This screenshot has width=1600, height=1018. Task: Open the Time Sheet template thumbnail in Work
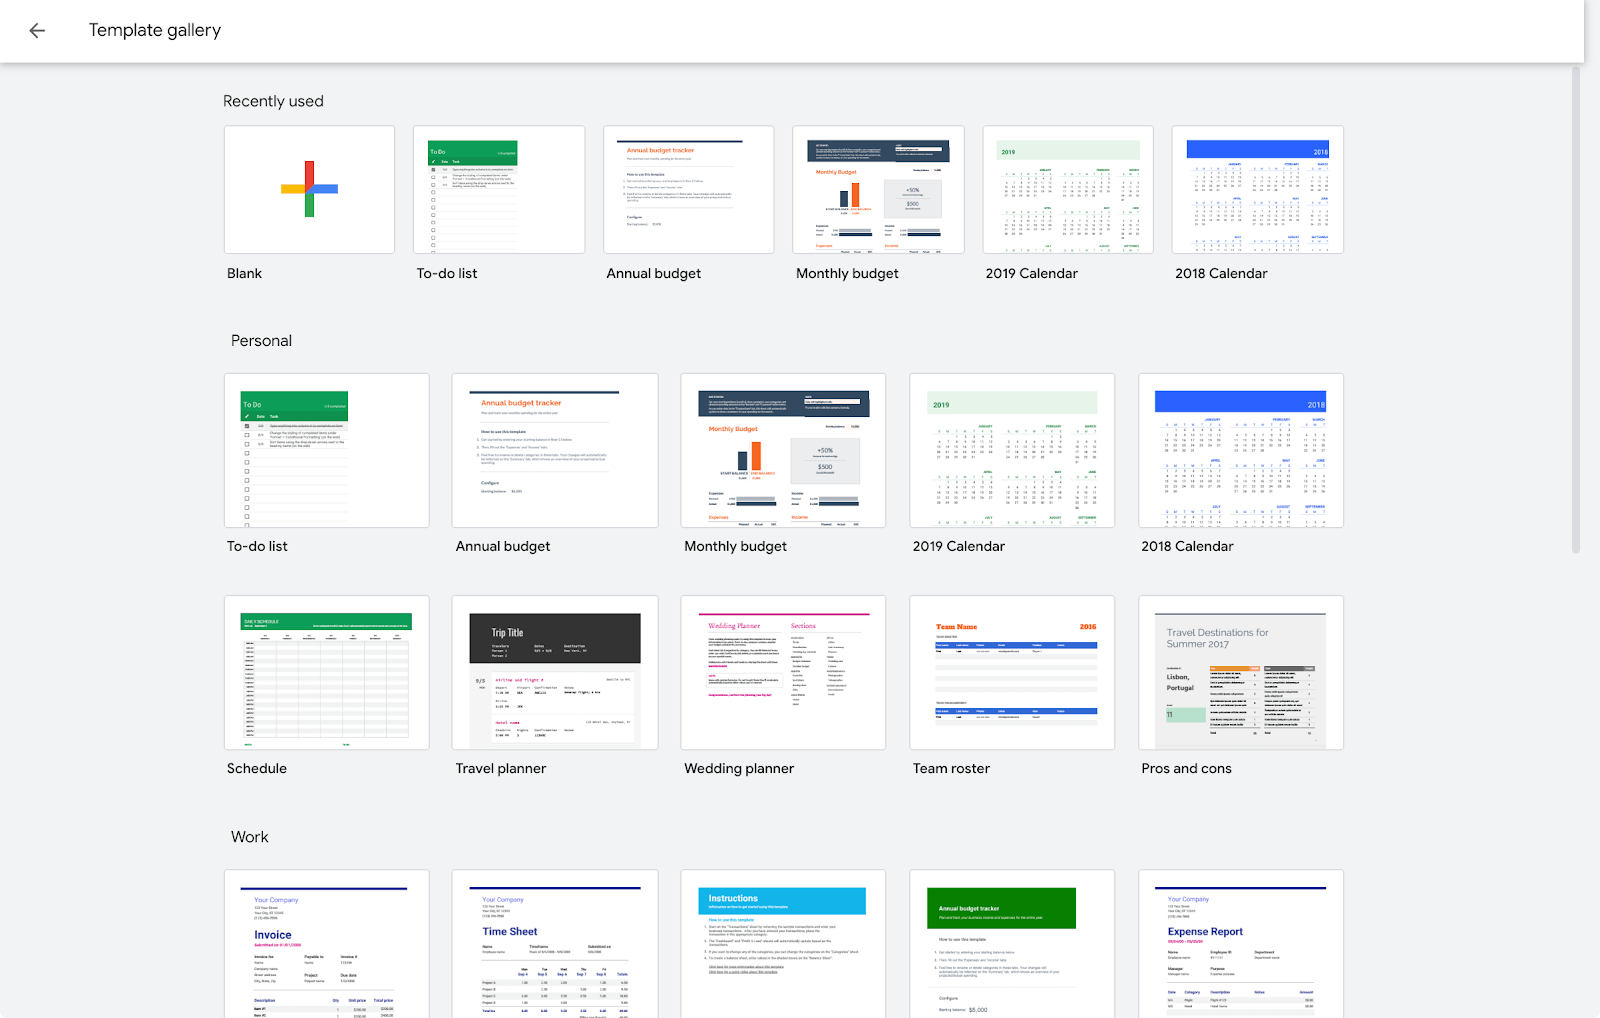click(x=555, y=943)
